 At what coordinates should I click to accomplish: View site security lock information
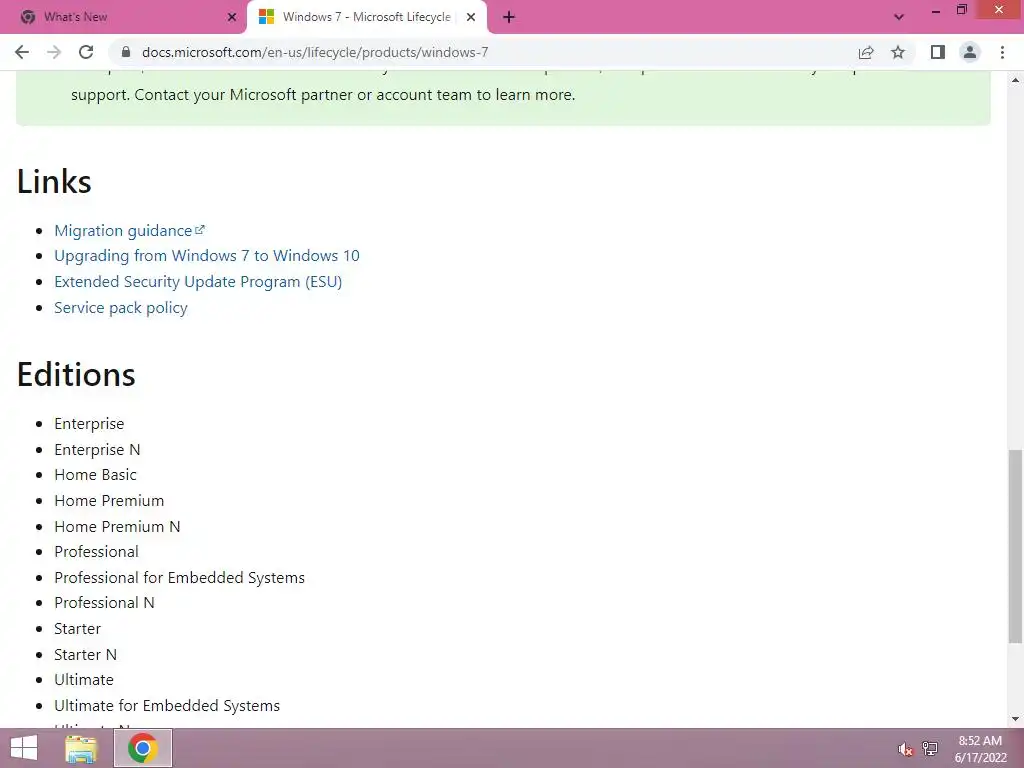pyautogui.click(x=126, y=52)
